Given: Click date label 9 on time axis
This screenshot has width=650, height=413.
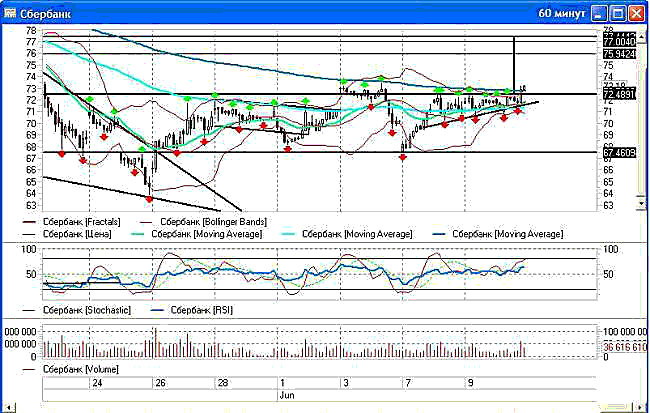Looking at the screenshot, I should coord(471,383).
